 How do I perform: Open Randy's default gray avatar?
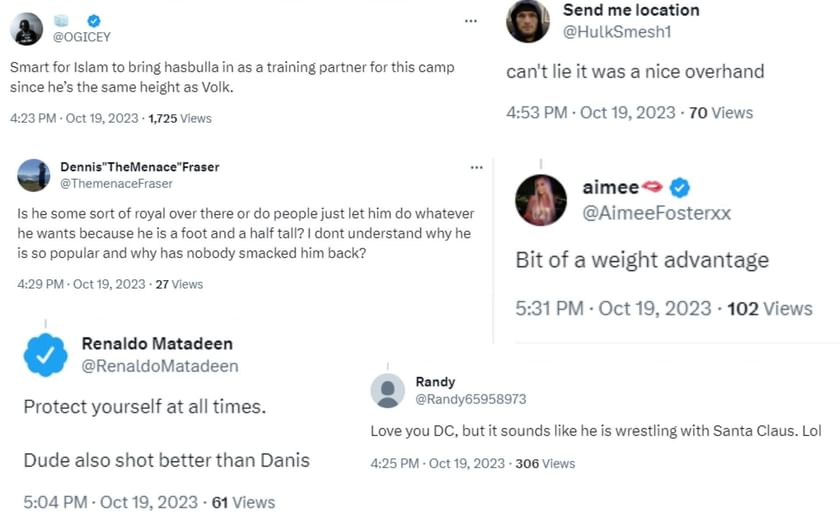tap(388, 390)
